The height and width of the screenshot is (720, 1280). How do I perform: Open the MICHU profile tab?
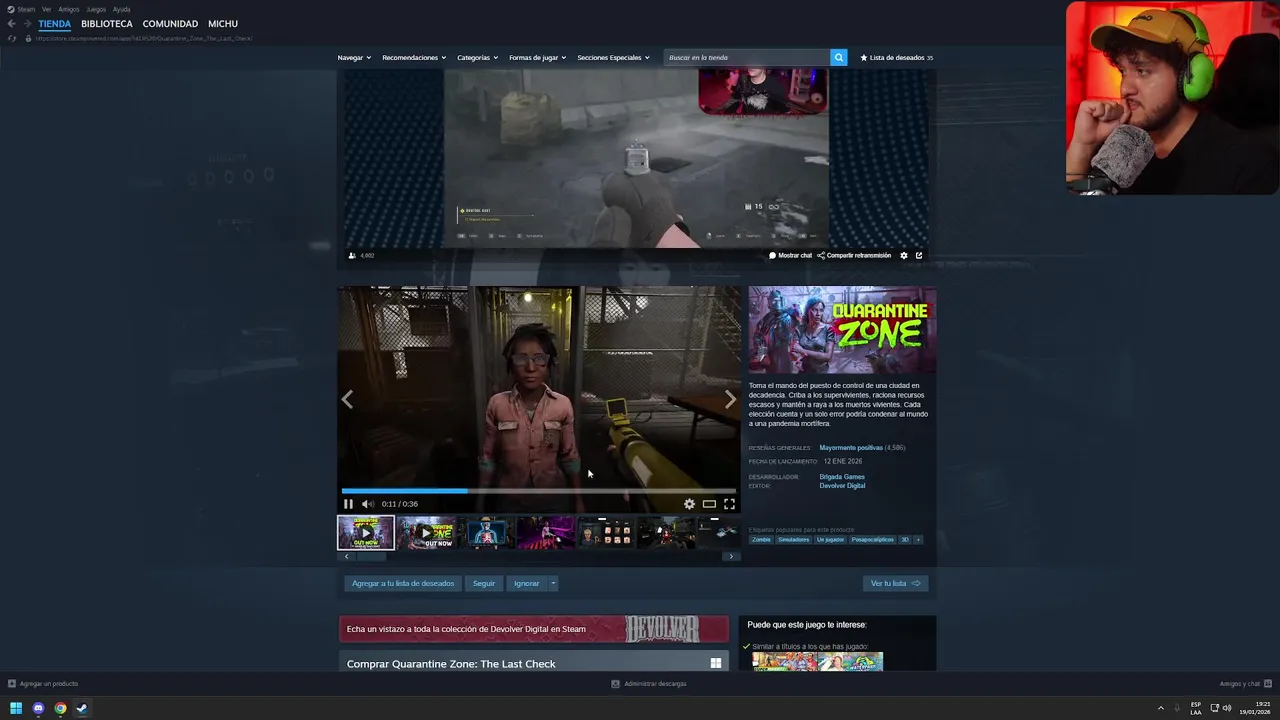pyautogui.click(x=223, y=24)
